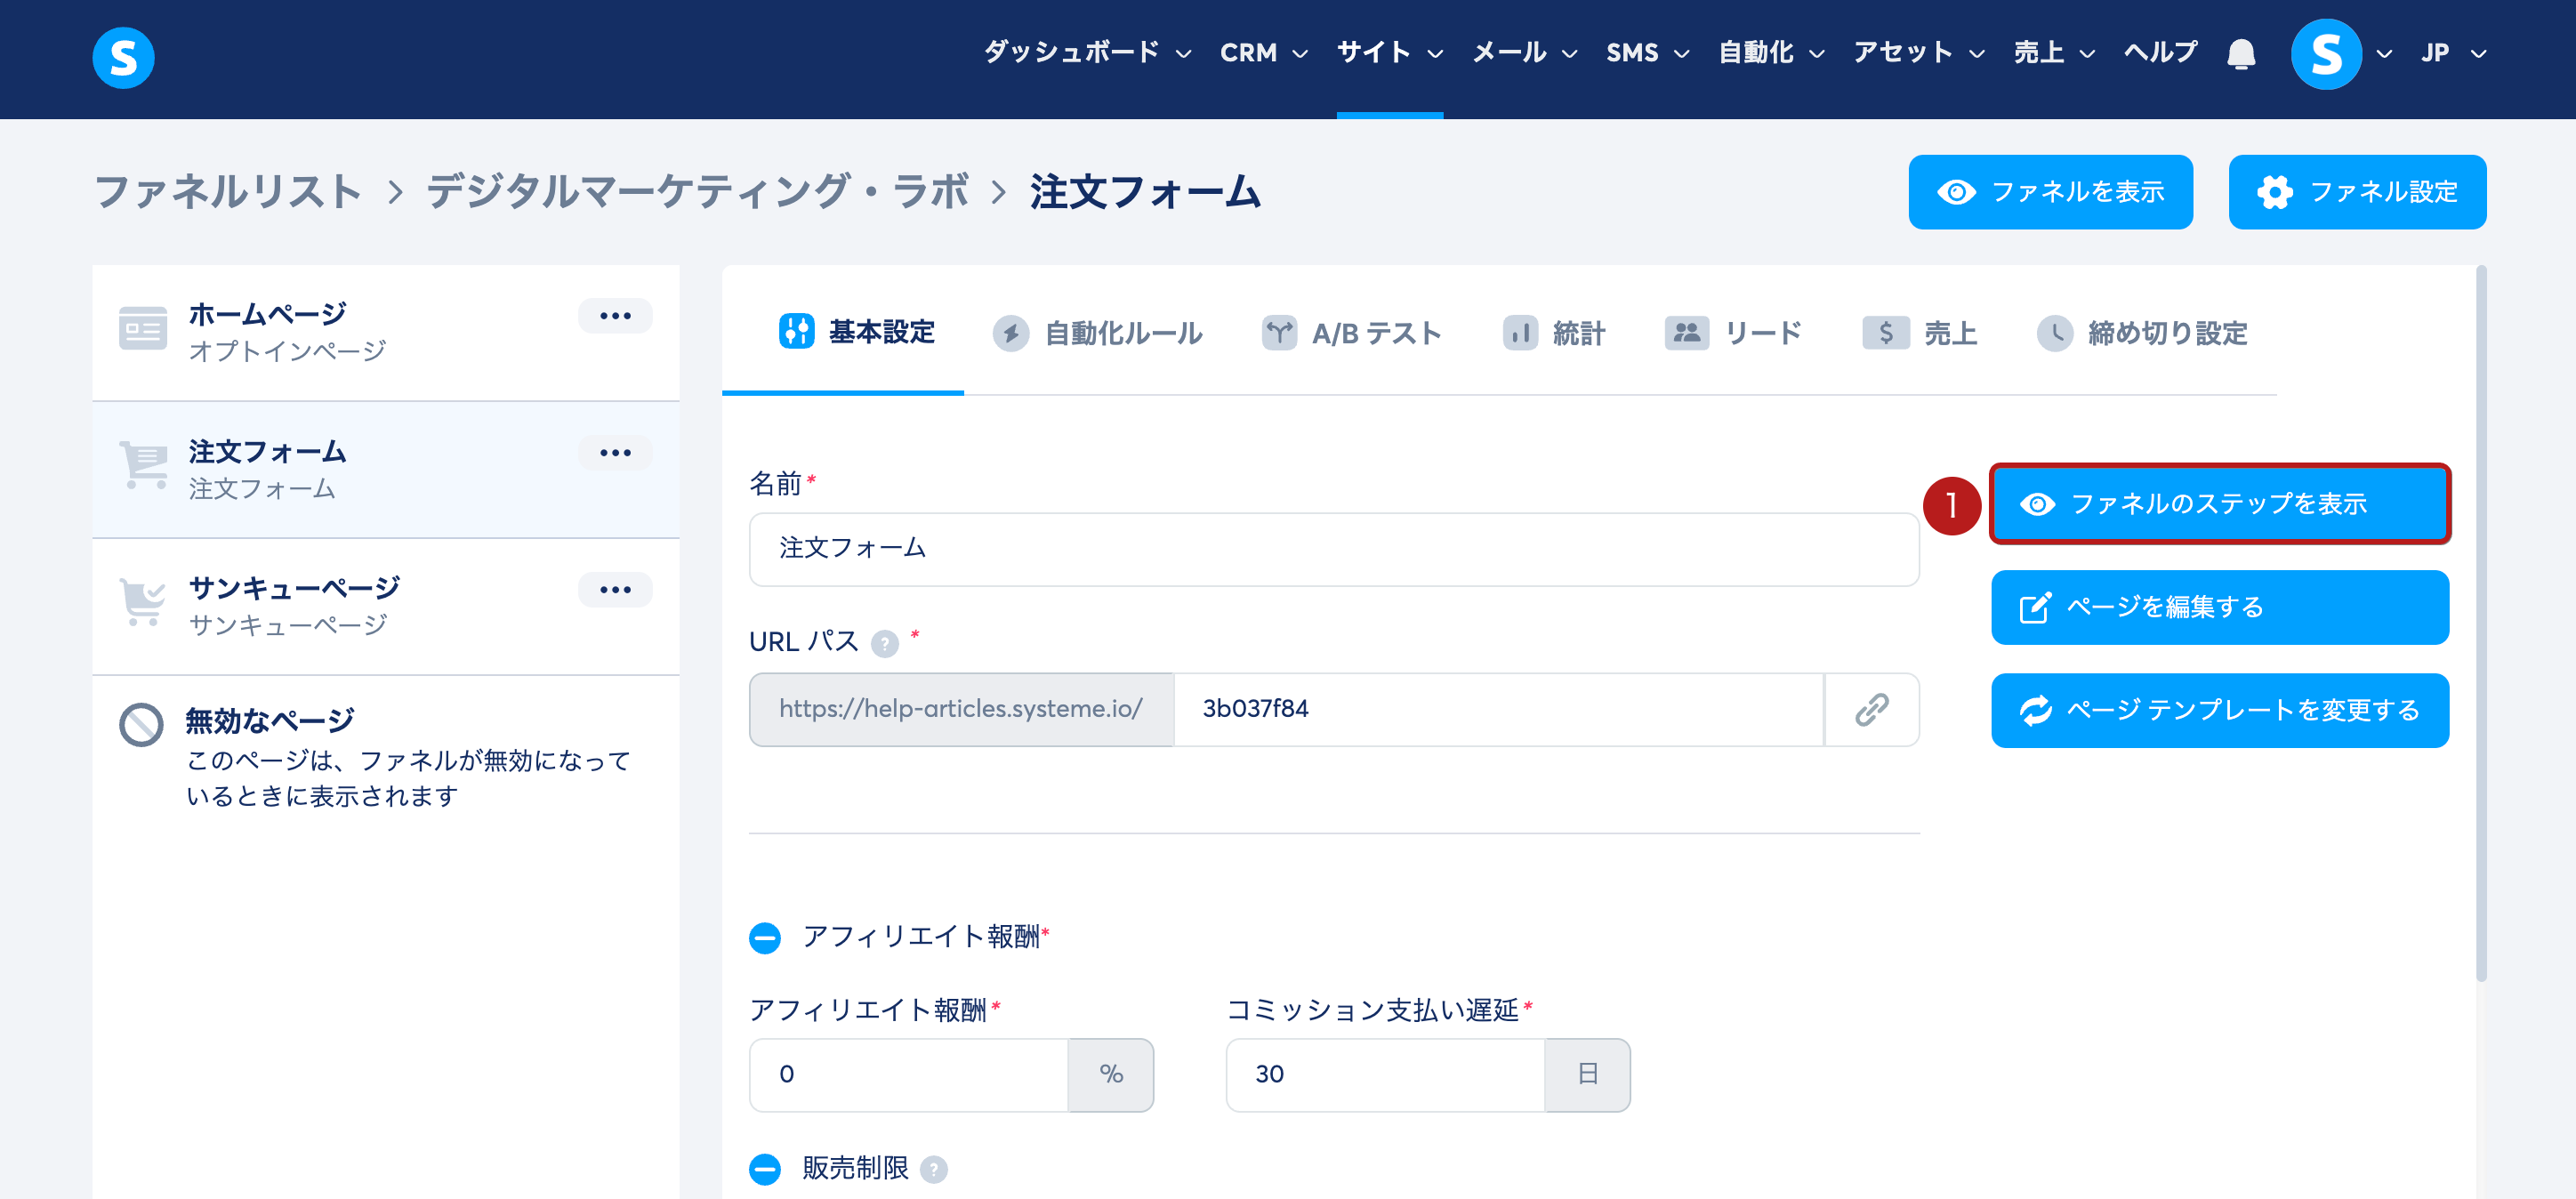The width and height of the screenshot is (2576, 1199).
Task: Click the サンキューページ cart-check icon
Action: 143,602
